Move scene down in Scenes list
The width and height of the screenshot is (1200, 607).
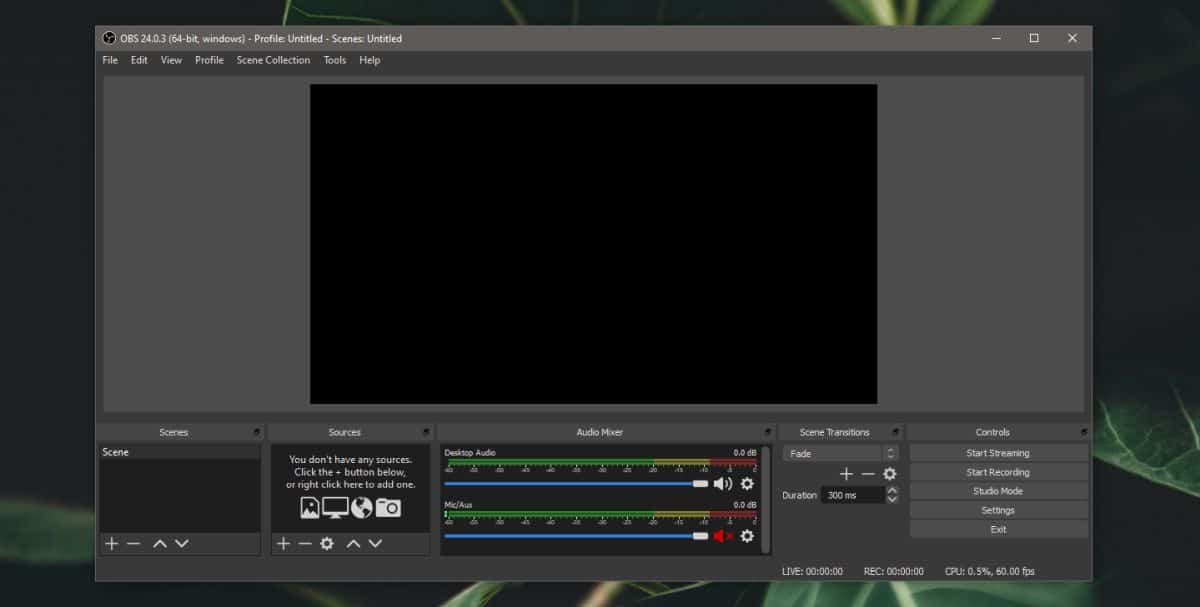point(181,543)
